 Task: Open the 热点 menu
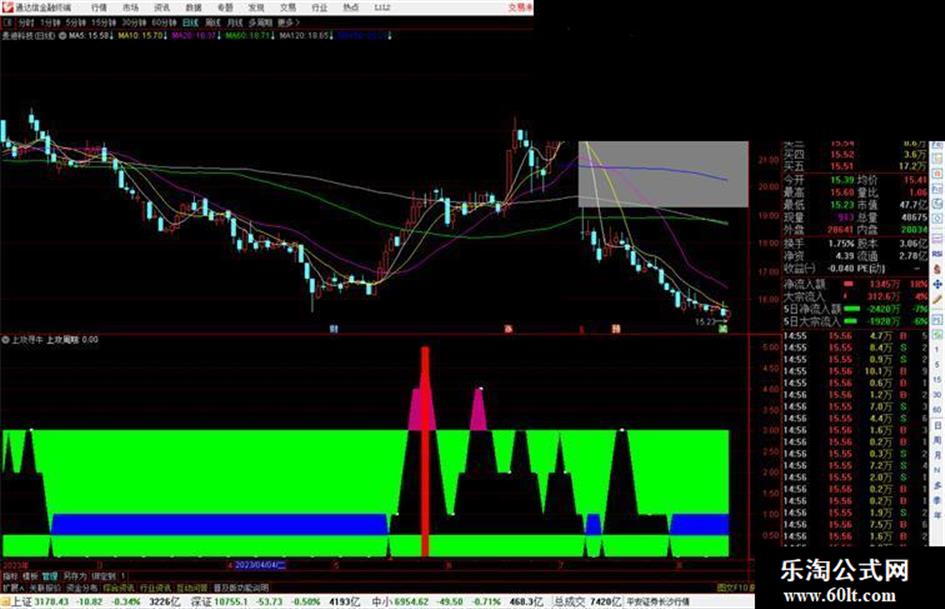[x=351, y=8]
